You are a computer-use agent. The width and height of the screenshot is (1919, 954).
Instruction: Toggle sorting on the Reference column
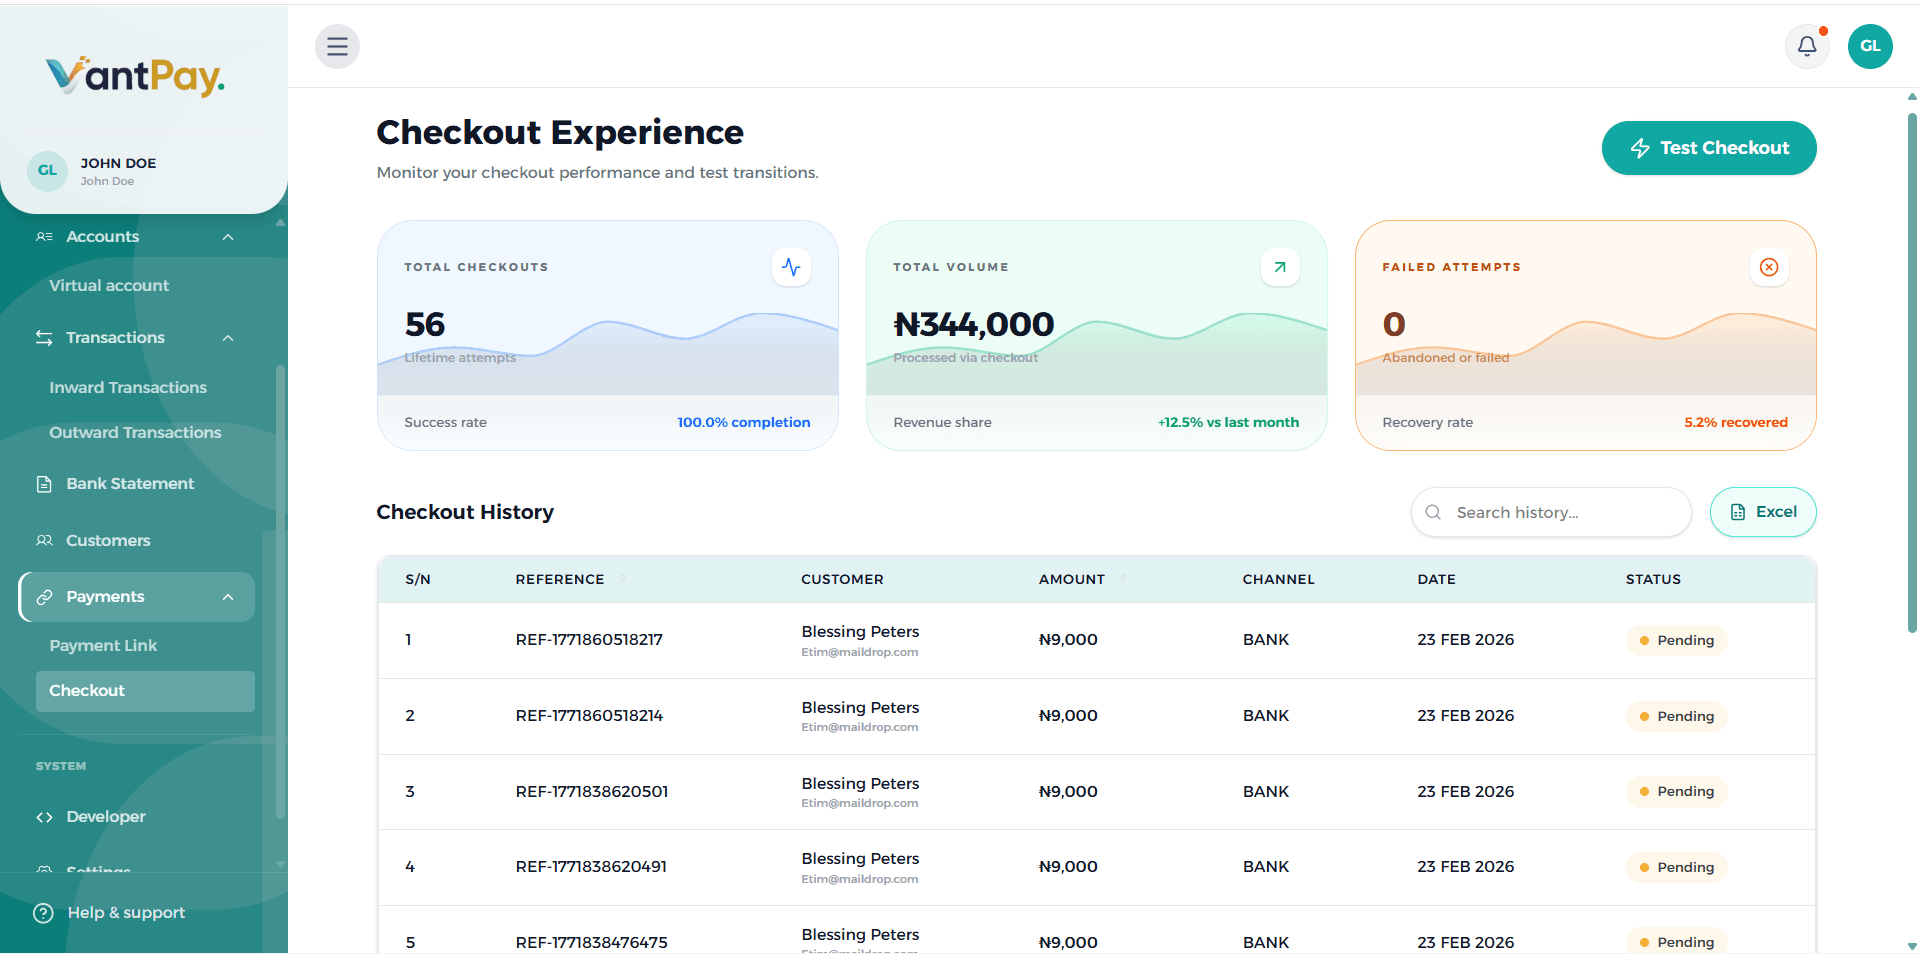point(622,579)
